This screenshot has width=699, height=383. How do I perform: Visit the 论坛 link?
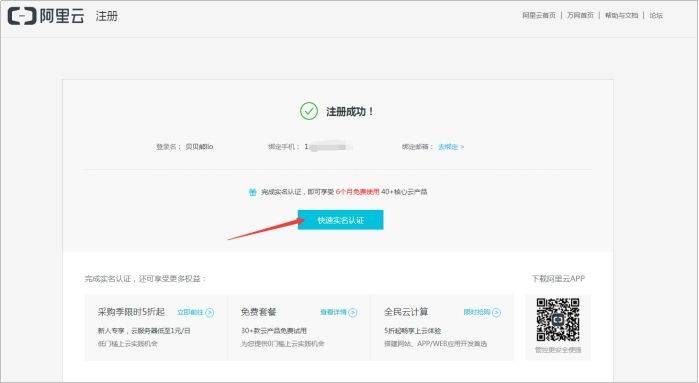pyautogui.click(x=656, y=15)
